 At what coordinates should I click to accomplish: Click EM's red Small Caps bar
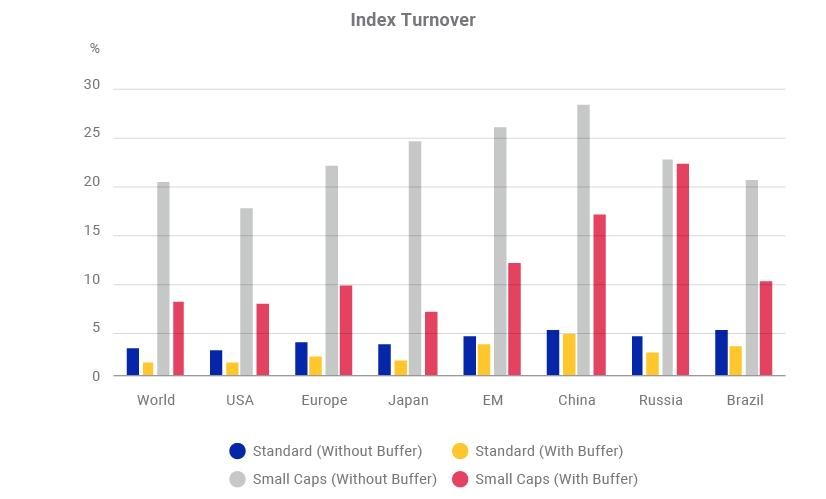pyautogui.click(x=514, y=319)
